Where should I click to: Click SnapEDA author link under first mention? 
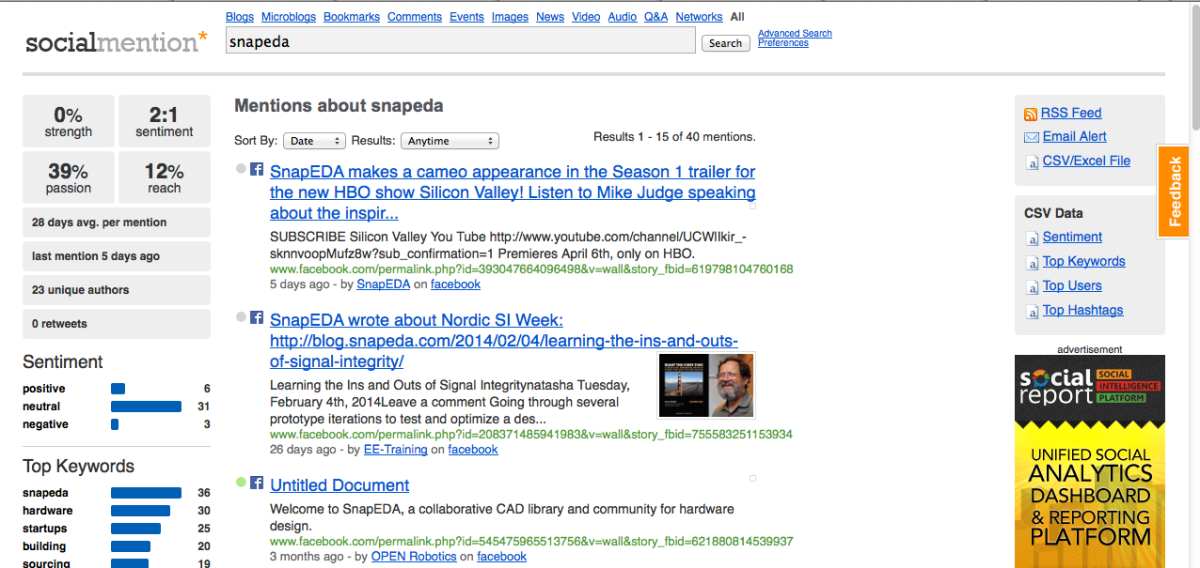(x=383, y=284)
